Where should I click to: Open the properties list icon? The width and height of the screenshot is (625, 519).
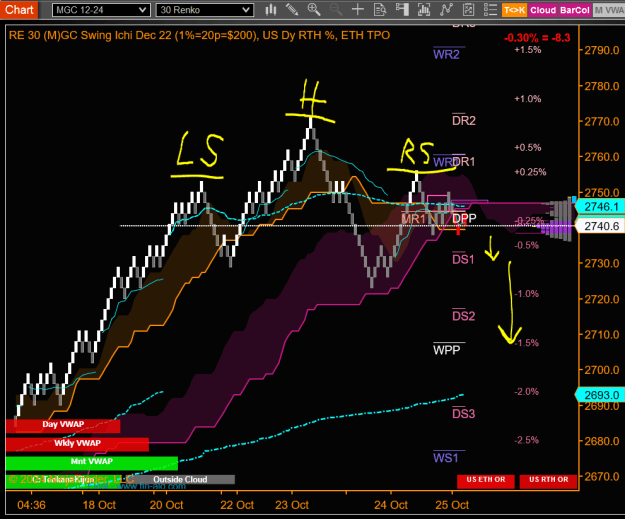[x=490, y=10]
